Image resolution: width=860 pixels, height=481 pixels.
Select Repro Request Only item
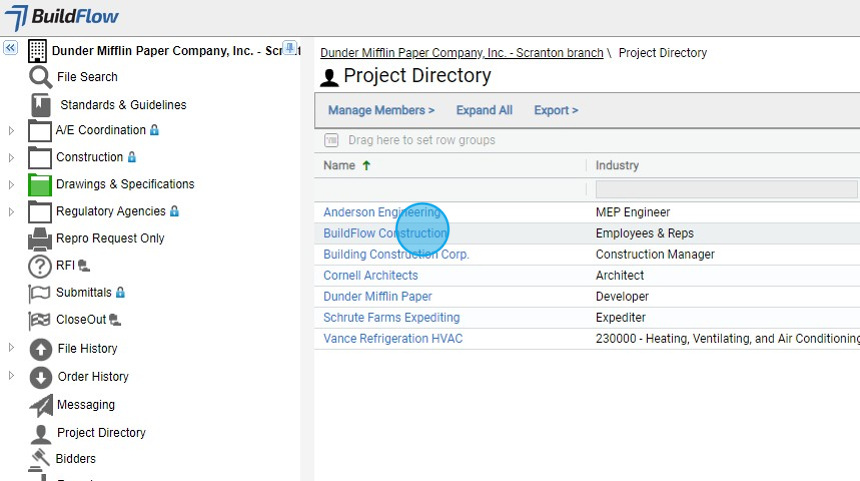pyautogui.click(x=110, y=239)
